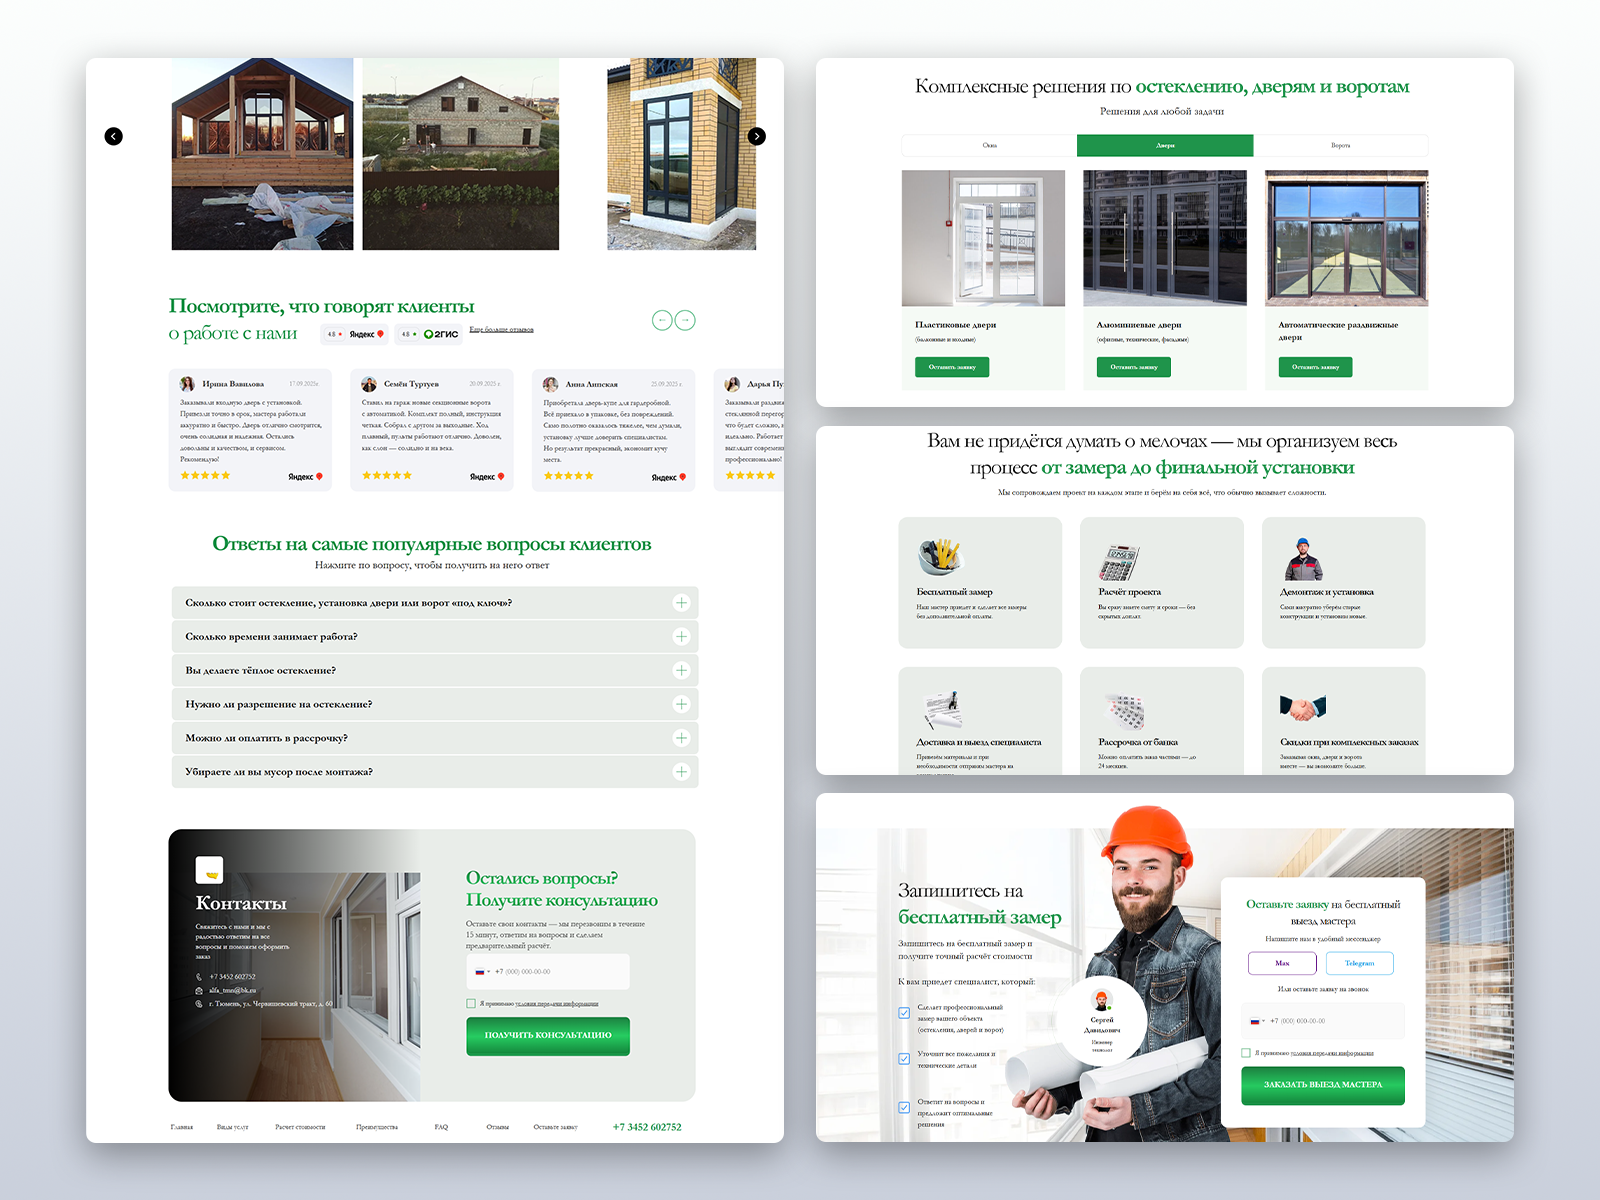The width and height of the screenshot is (1600, 1200).
Task: Click the calculator icon for Расчёт проекта
Action: coord(1120,562)
